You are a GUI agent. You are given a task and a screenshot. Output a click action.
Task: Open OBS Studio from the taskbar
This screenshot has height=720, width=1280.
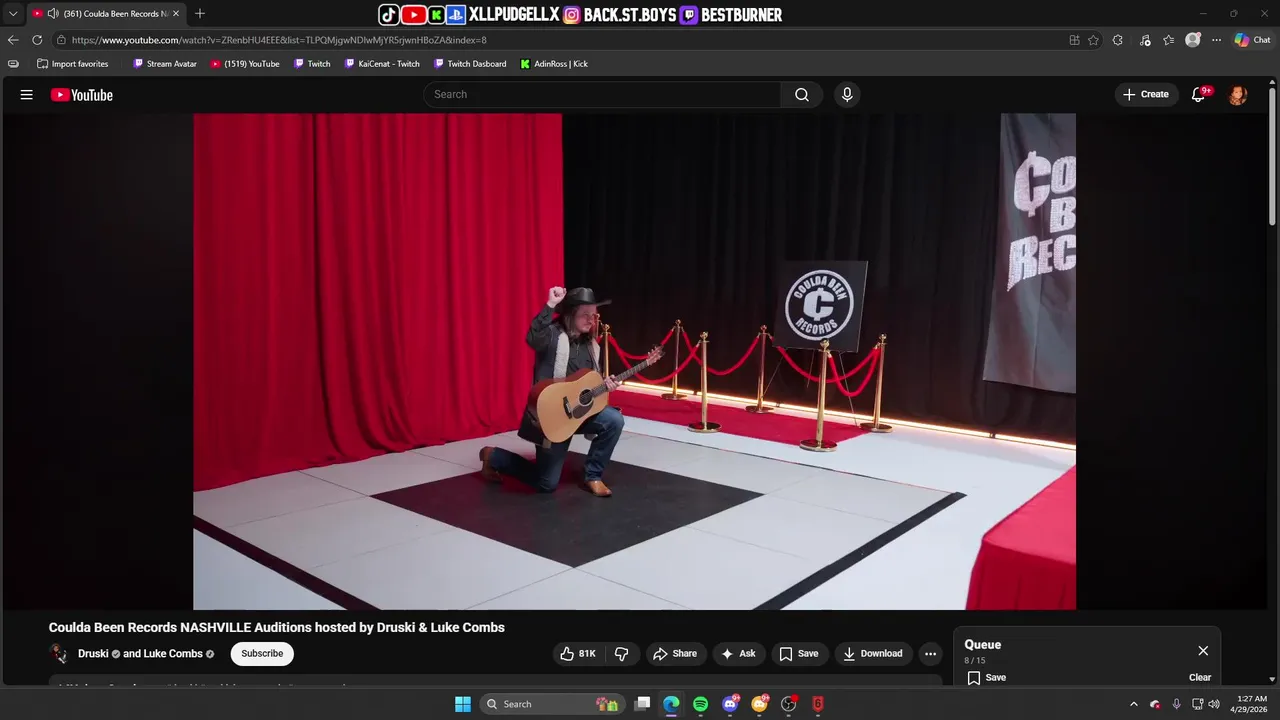click(789, 704)
